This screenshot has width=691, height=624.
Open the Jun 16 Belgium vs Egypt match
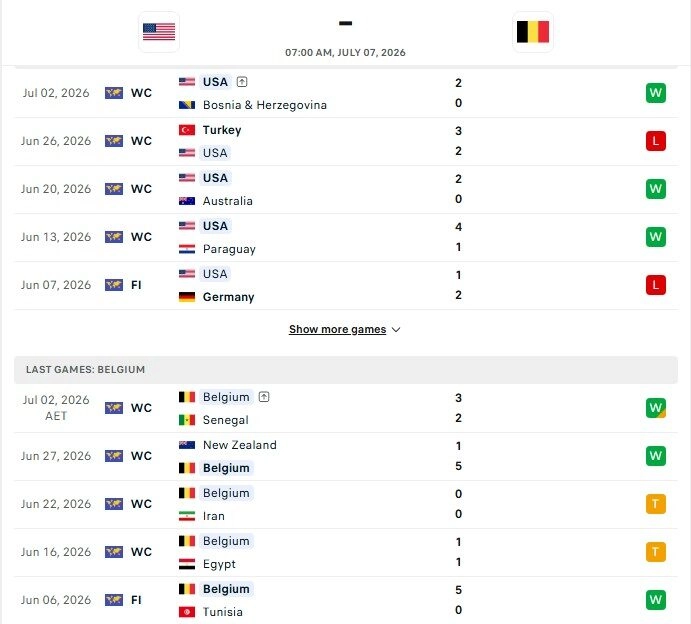click(346, 553)
